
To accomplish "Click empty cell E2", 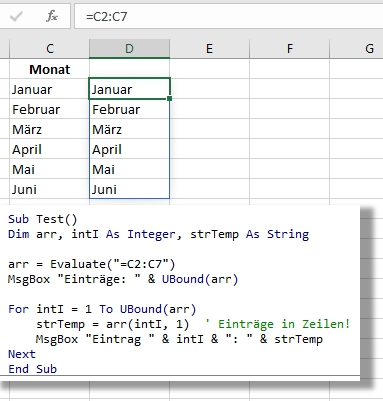I will tap(209, 89).
